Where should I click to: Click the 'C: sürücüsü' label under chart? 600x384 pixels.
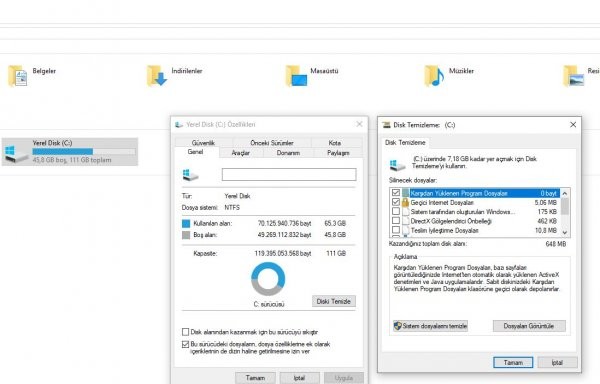click(x=269, y=304)
